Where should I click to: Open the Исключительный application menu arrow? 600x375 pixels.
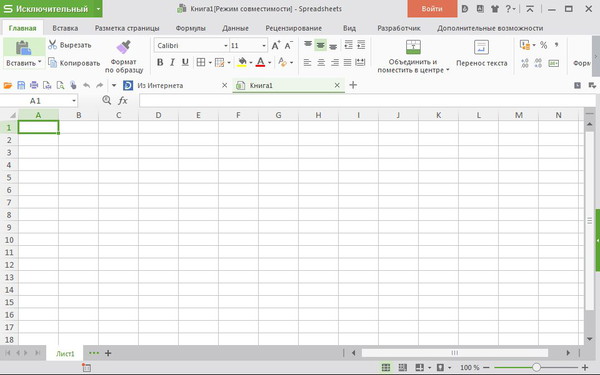(98, 9)
